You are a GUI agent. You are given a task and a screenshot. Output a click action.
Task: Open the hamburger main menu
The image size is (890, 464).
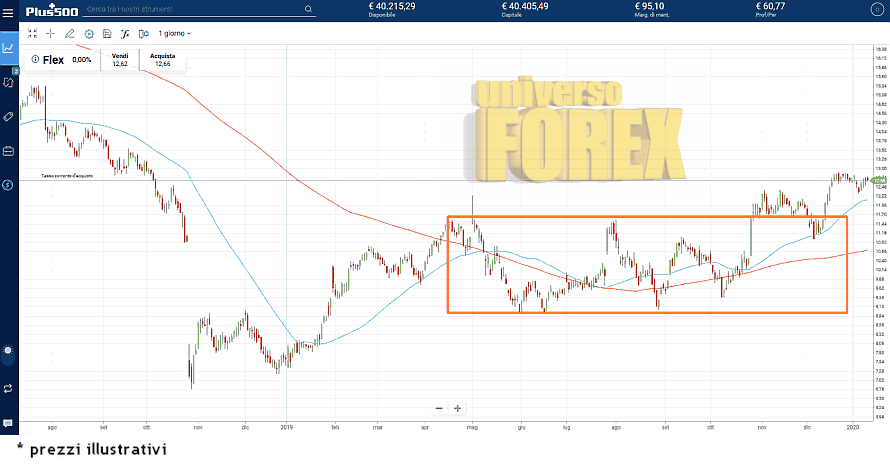point(8,11)
